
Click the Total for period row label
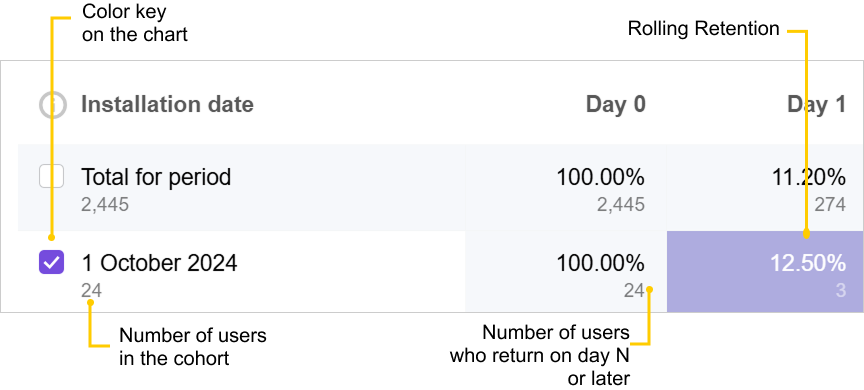point(156,177)
